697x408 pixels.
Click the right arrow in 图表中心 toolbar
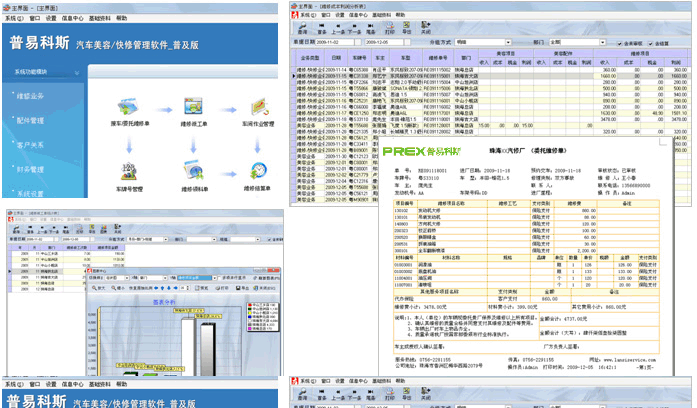[175, 288]
